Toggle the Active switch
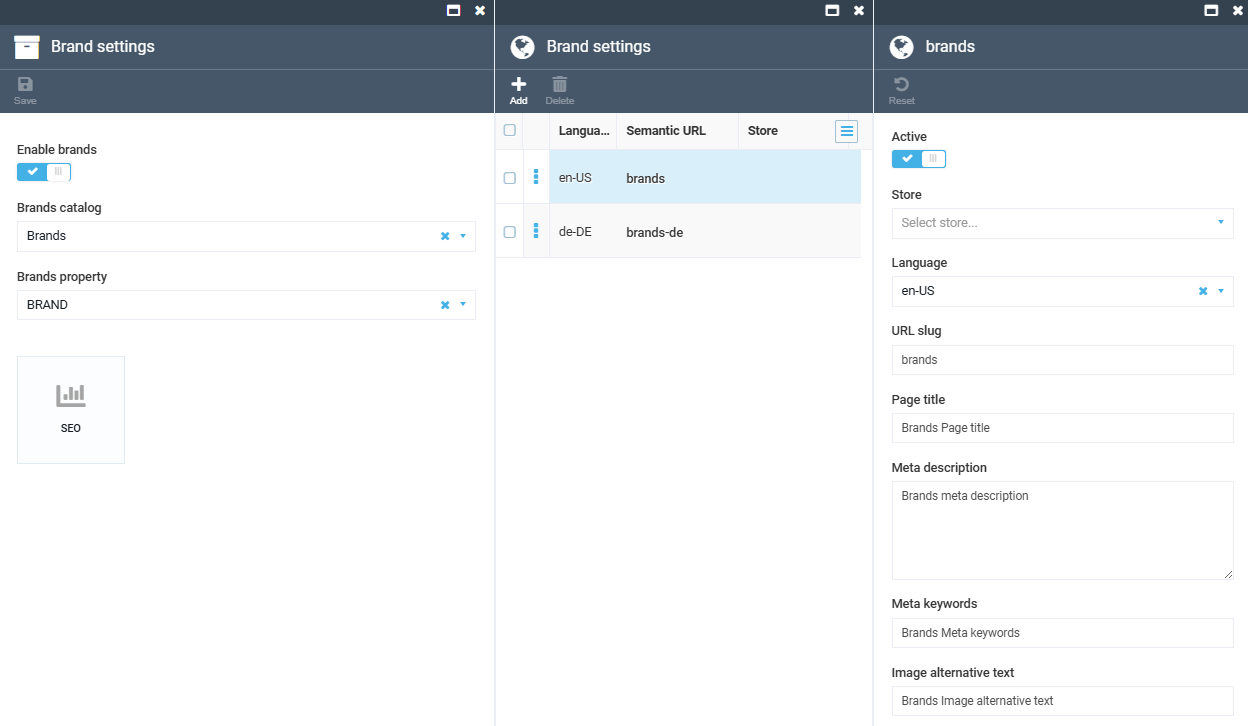The image size is (1248, 726). (918, 159)
